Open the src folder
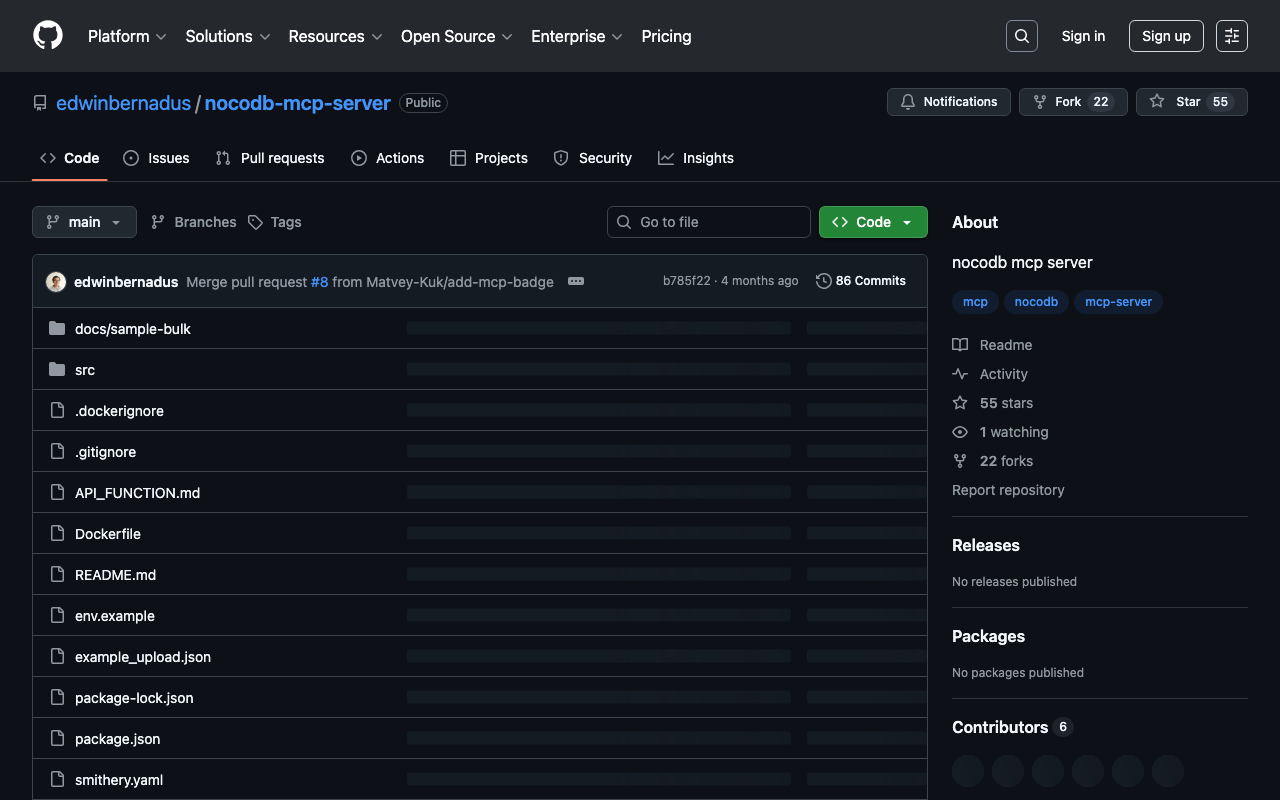1280x800 pixels. (85, 370)
